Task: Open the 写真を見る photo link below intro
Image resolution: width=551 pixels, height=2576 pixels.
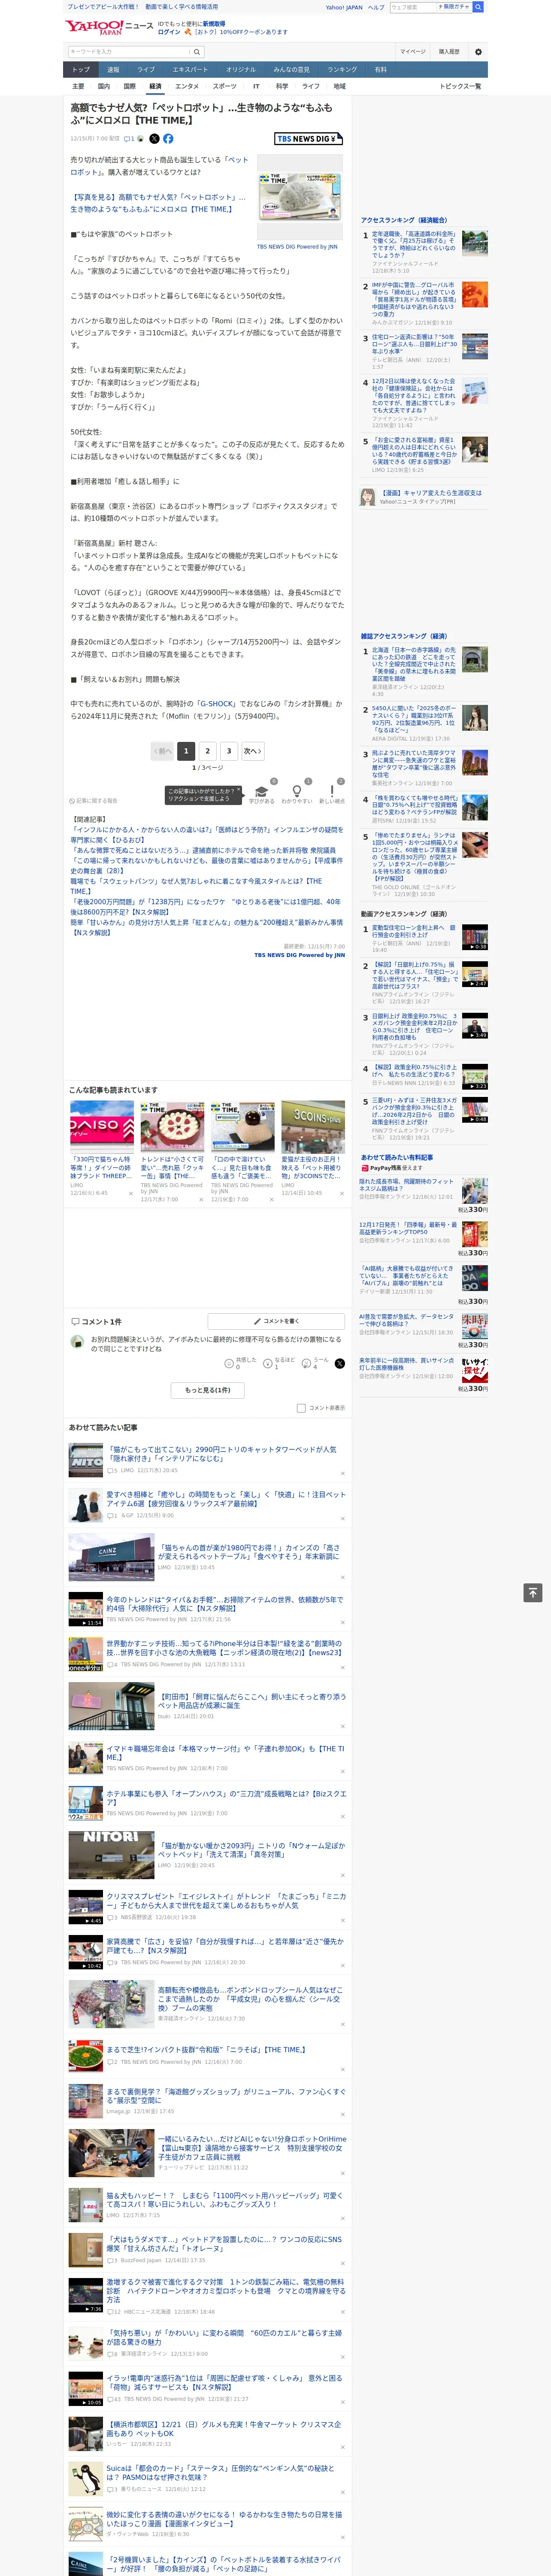Action: coord(157,203)
